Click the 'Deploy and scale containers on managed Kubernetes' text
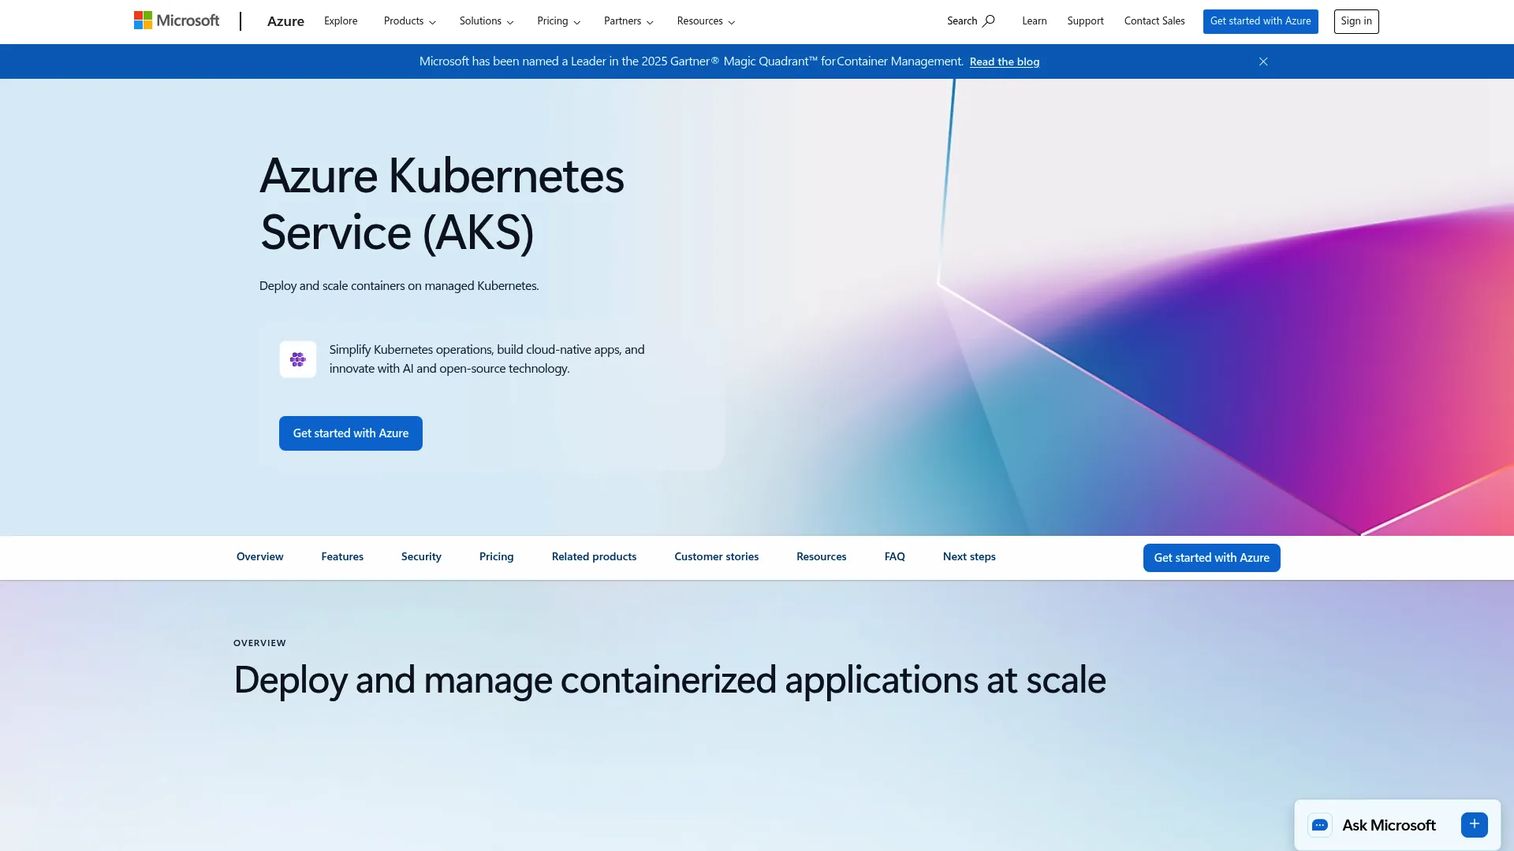This screenshot has width=1514, height=851. coord(399,286)
